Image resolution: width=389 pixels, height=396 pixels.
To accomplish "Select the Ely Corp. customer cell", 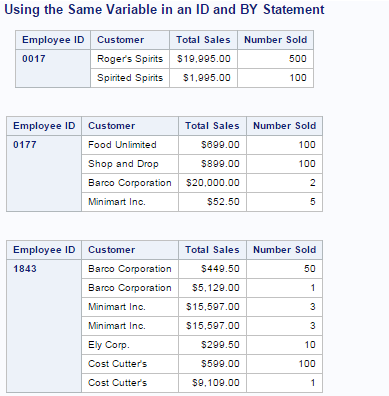I will (x=130, y=345).
